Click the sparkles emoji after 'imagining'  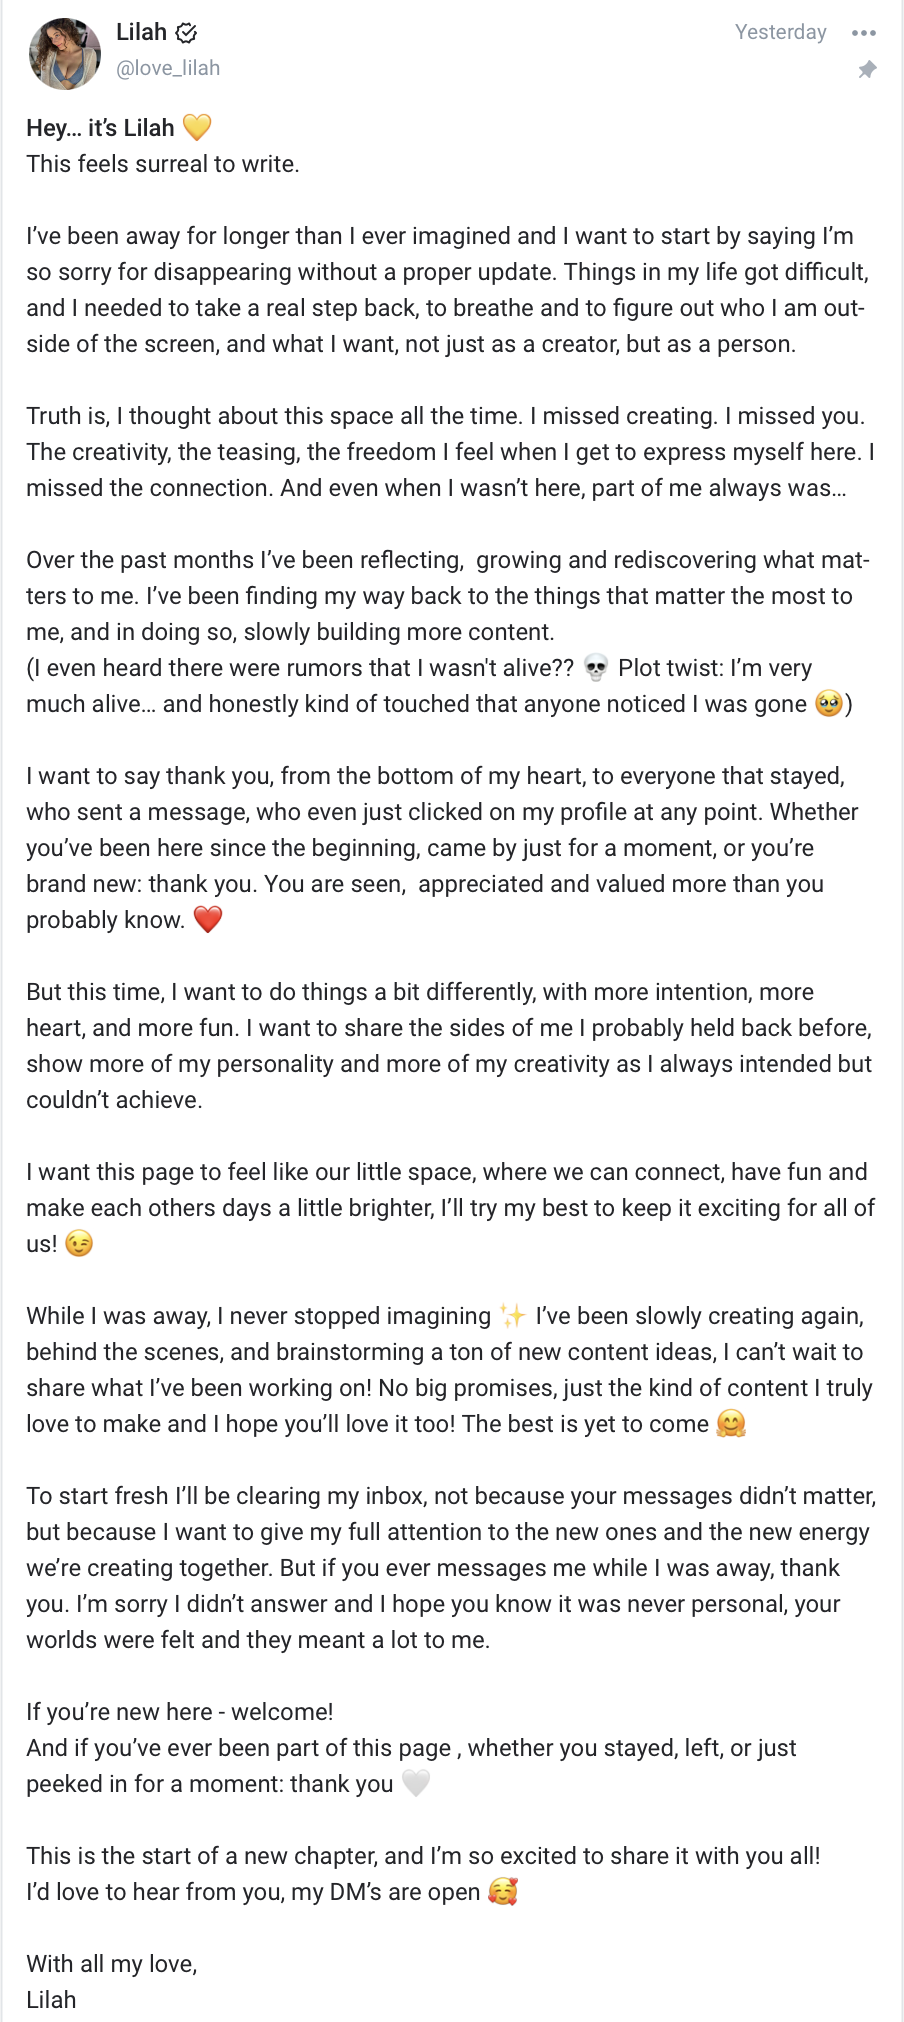tap(513, 1315)
